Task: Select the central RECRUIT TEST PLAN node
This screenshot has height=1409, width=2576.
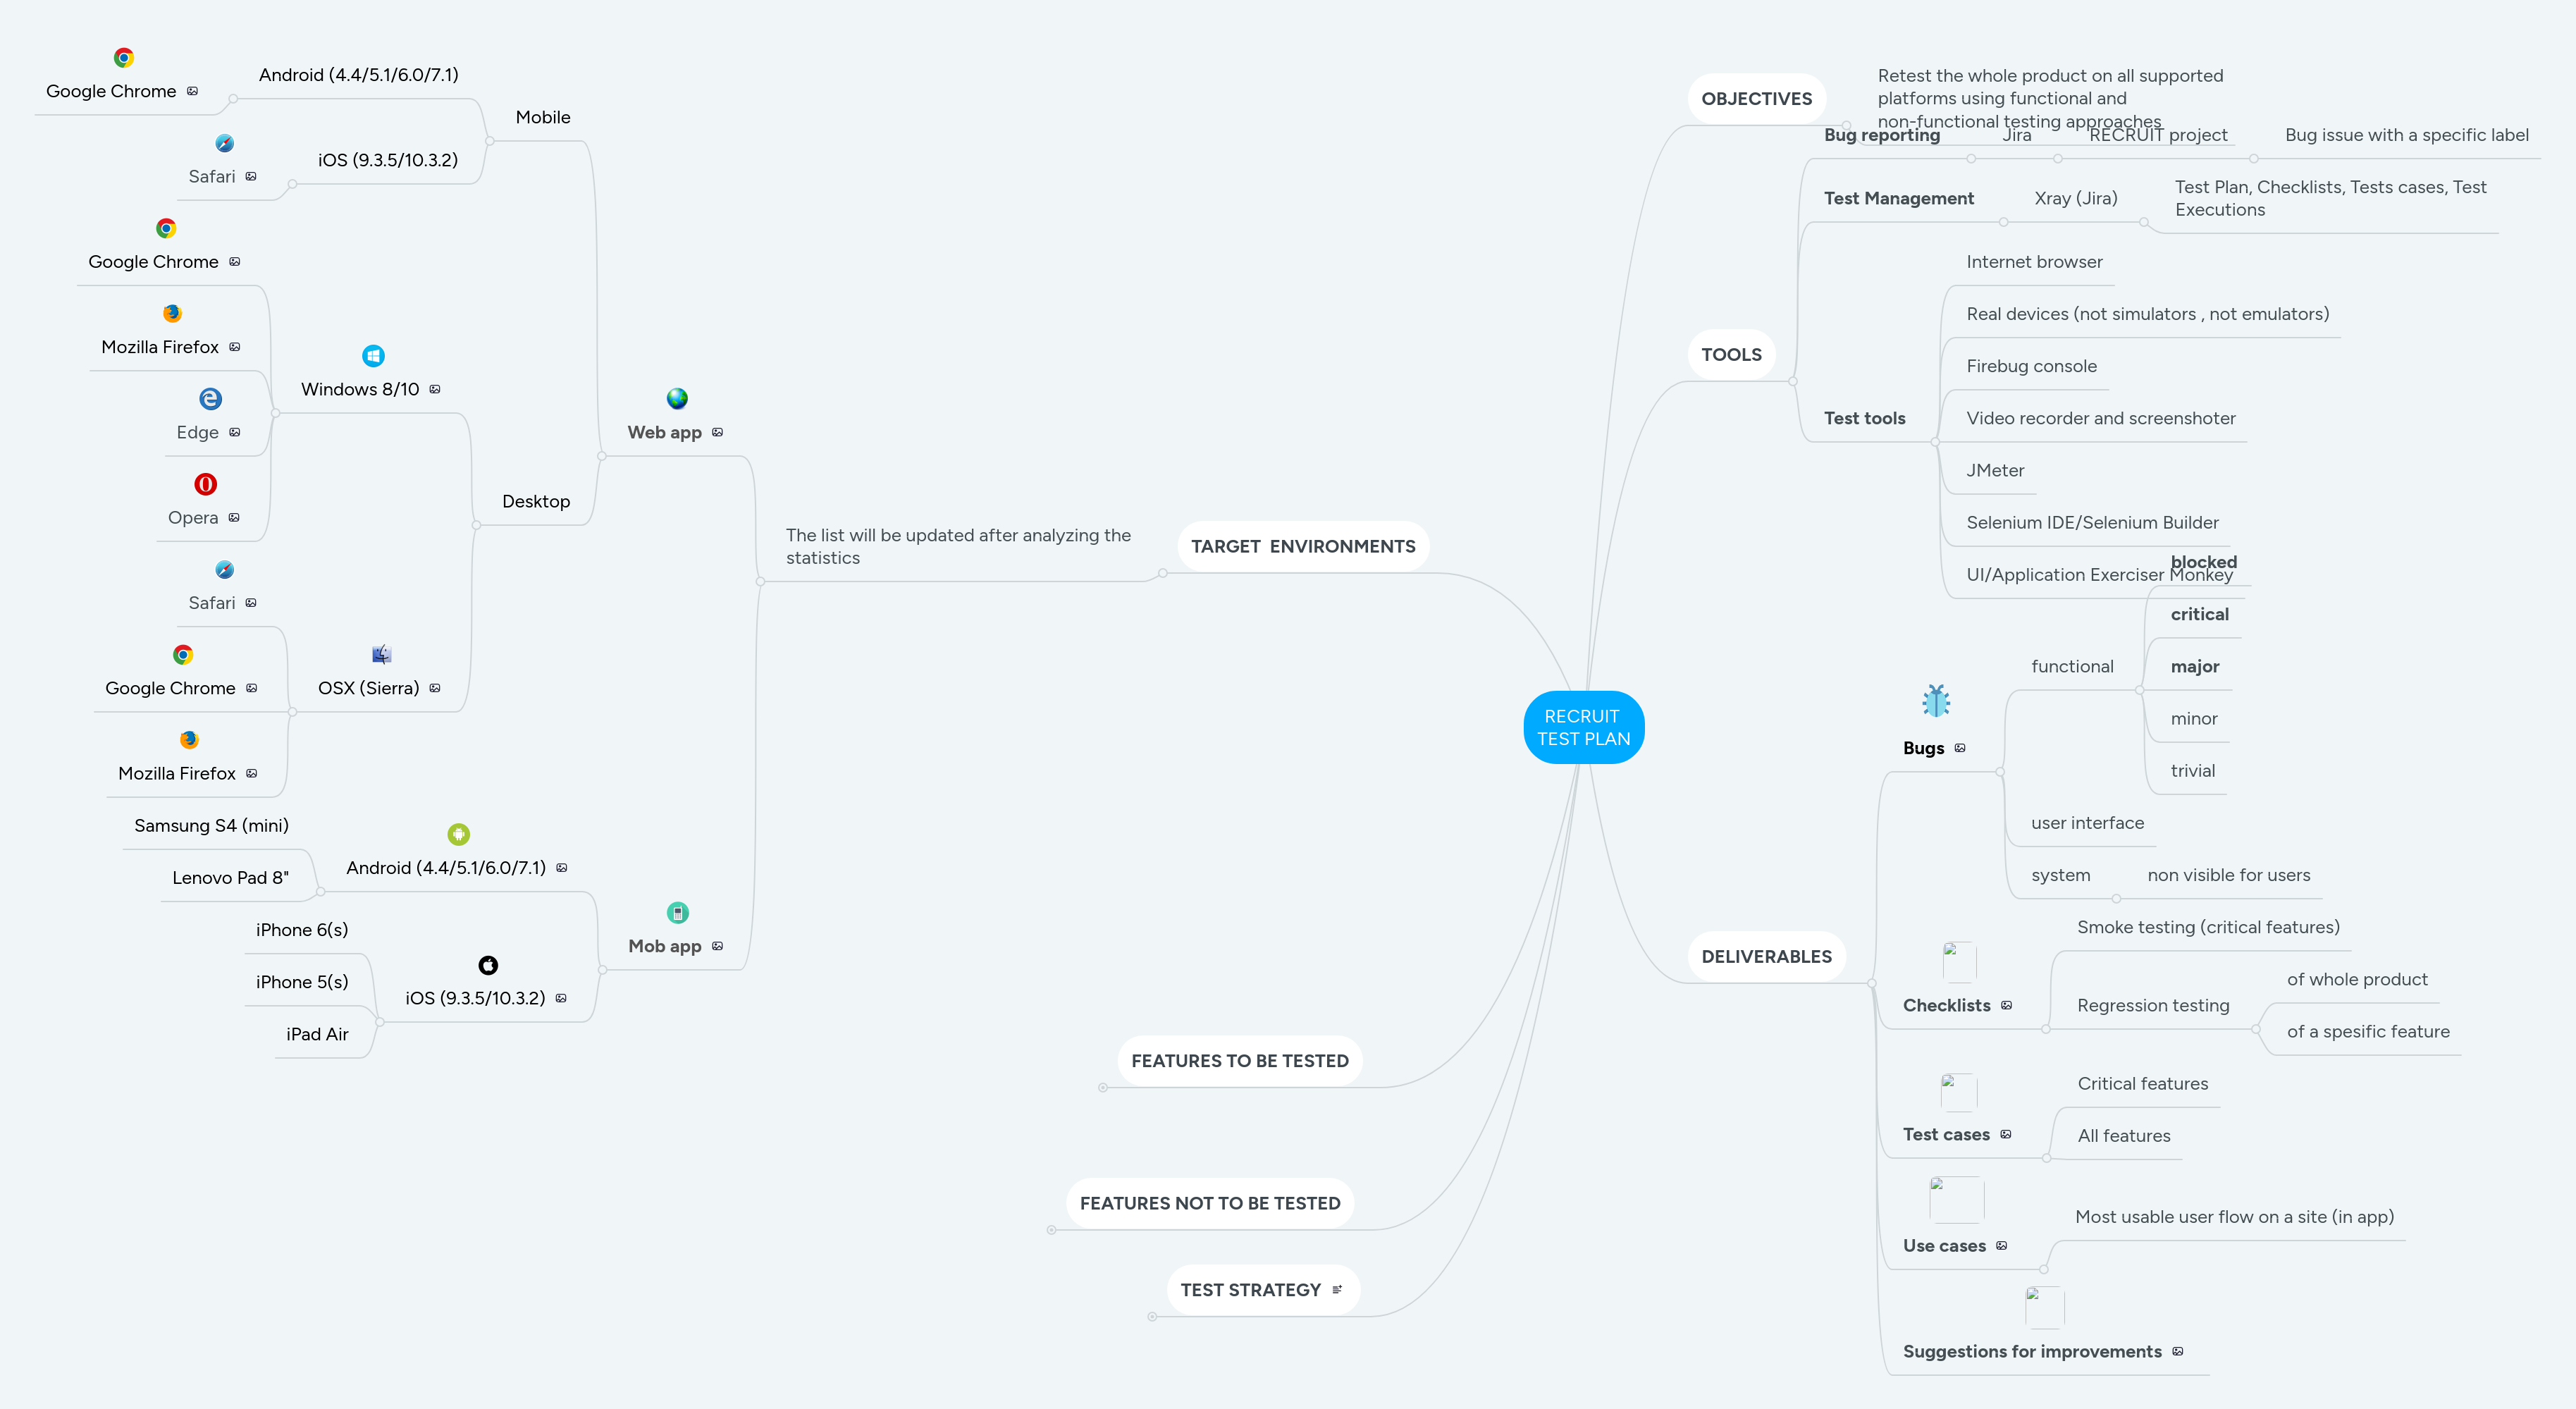Action: point(1584,728)
